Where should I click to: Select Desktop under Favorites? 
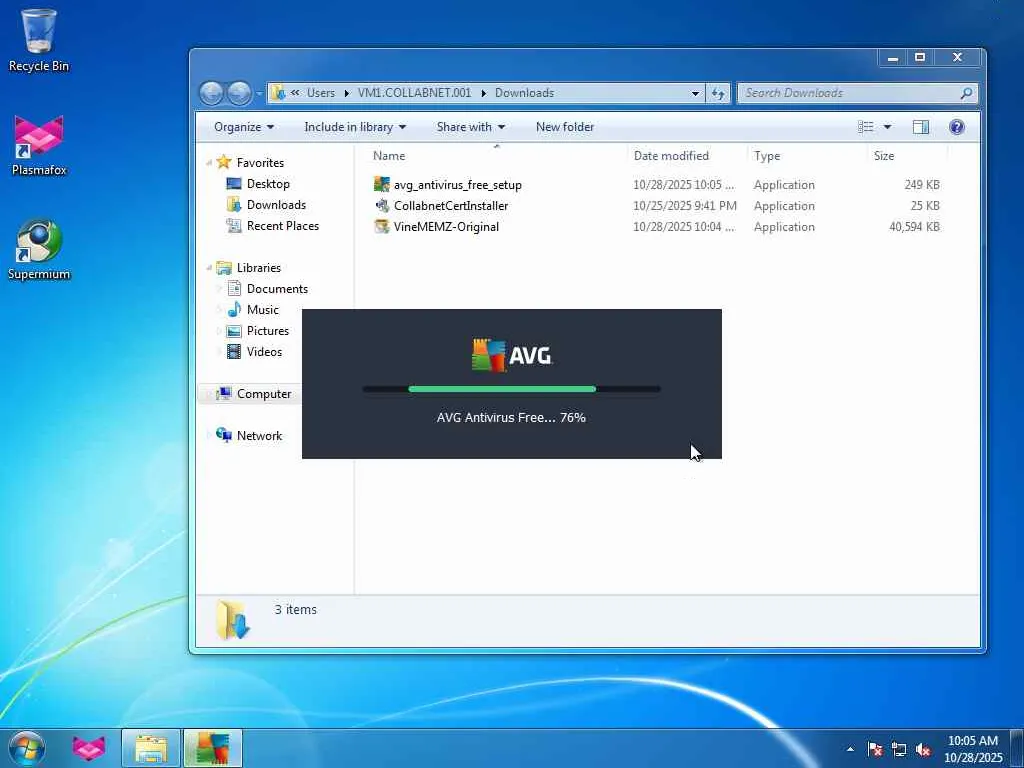268,184
